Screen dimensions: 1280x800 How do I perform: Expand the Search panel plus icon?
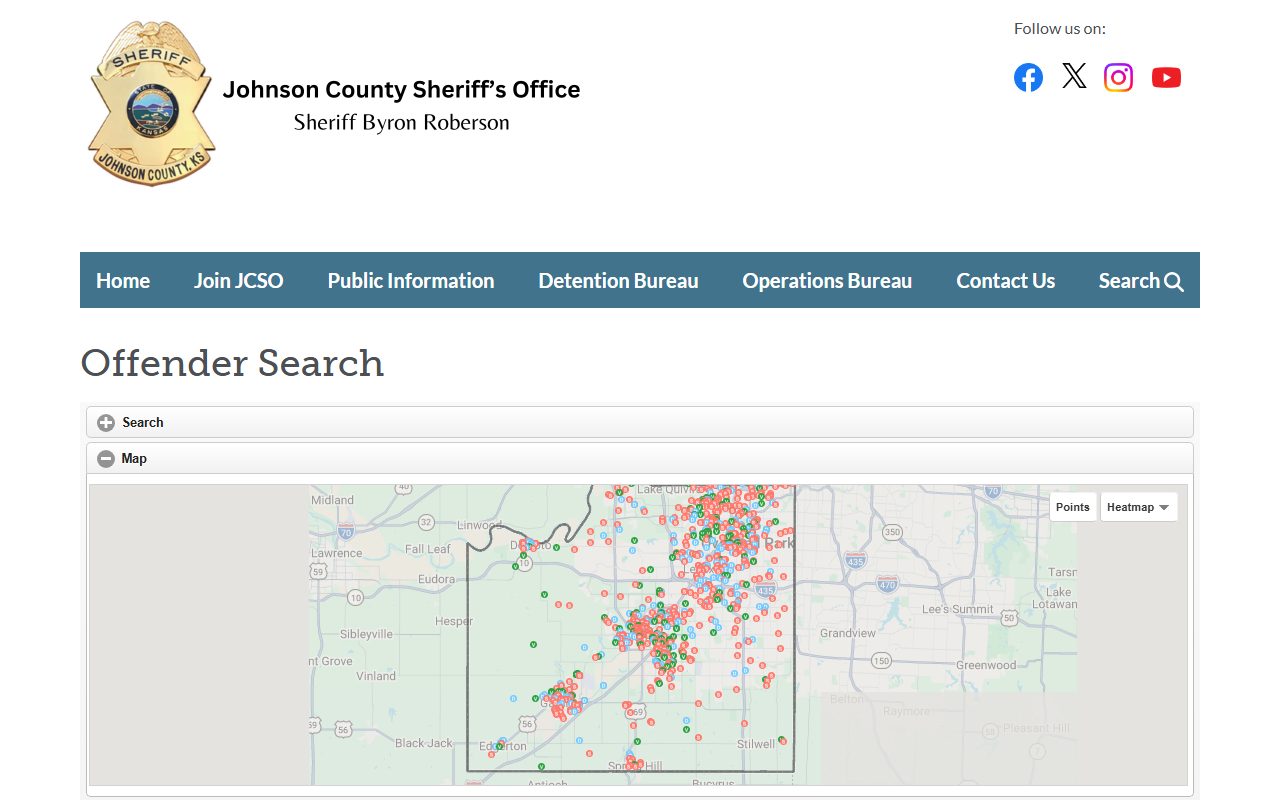coord(106,423)
